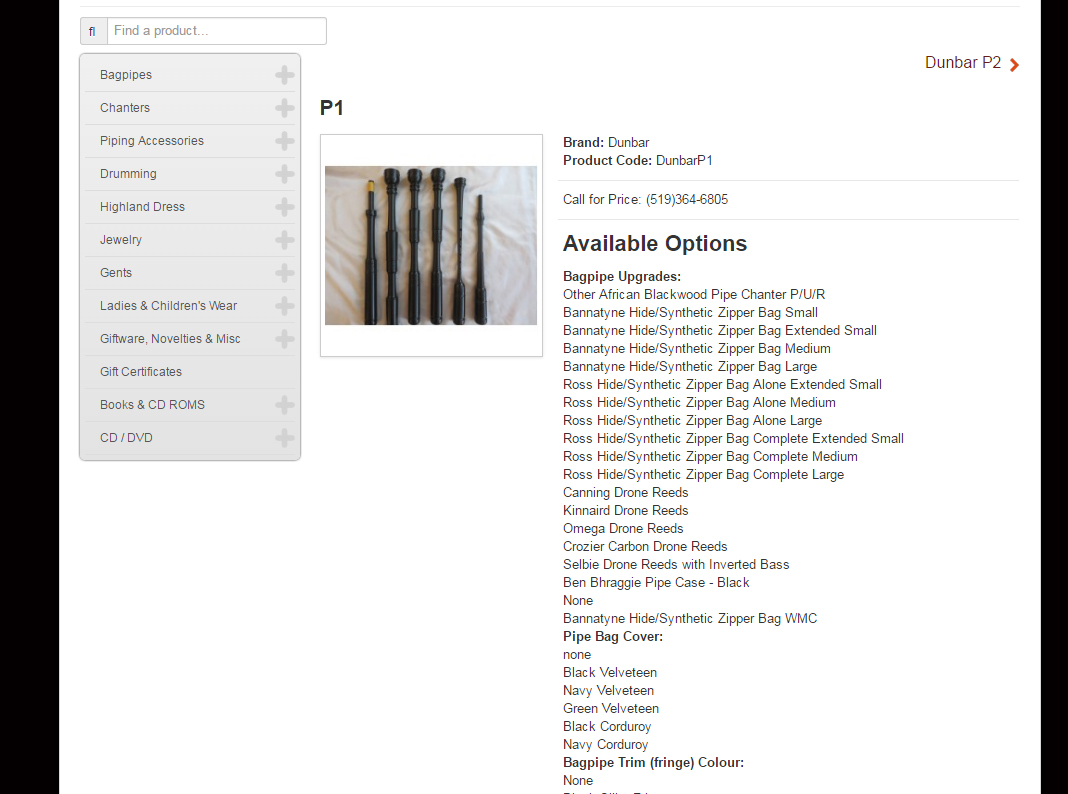Open the Drumming menu category

click(x=128, y=174)
